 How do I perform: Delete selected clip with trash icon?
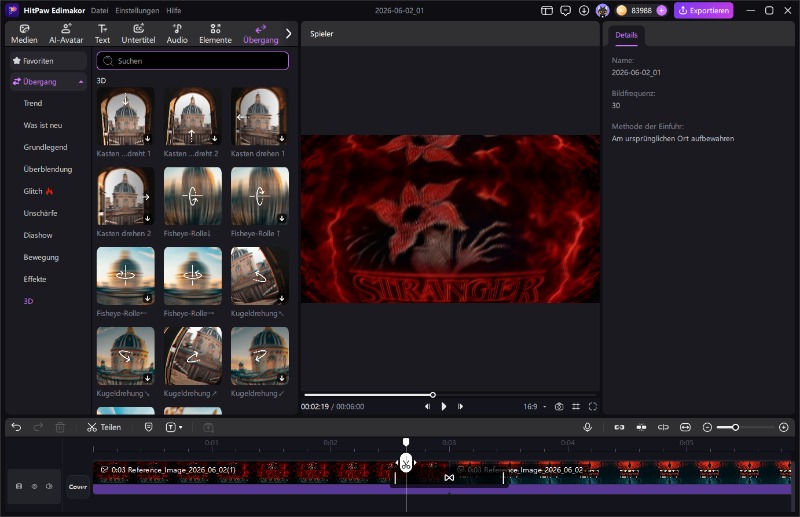point(60,427)
